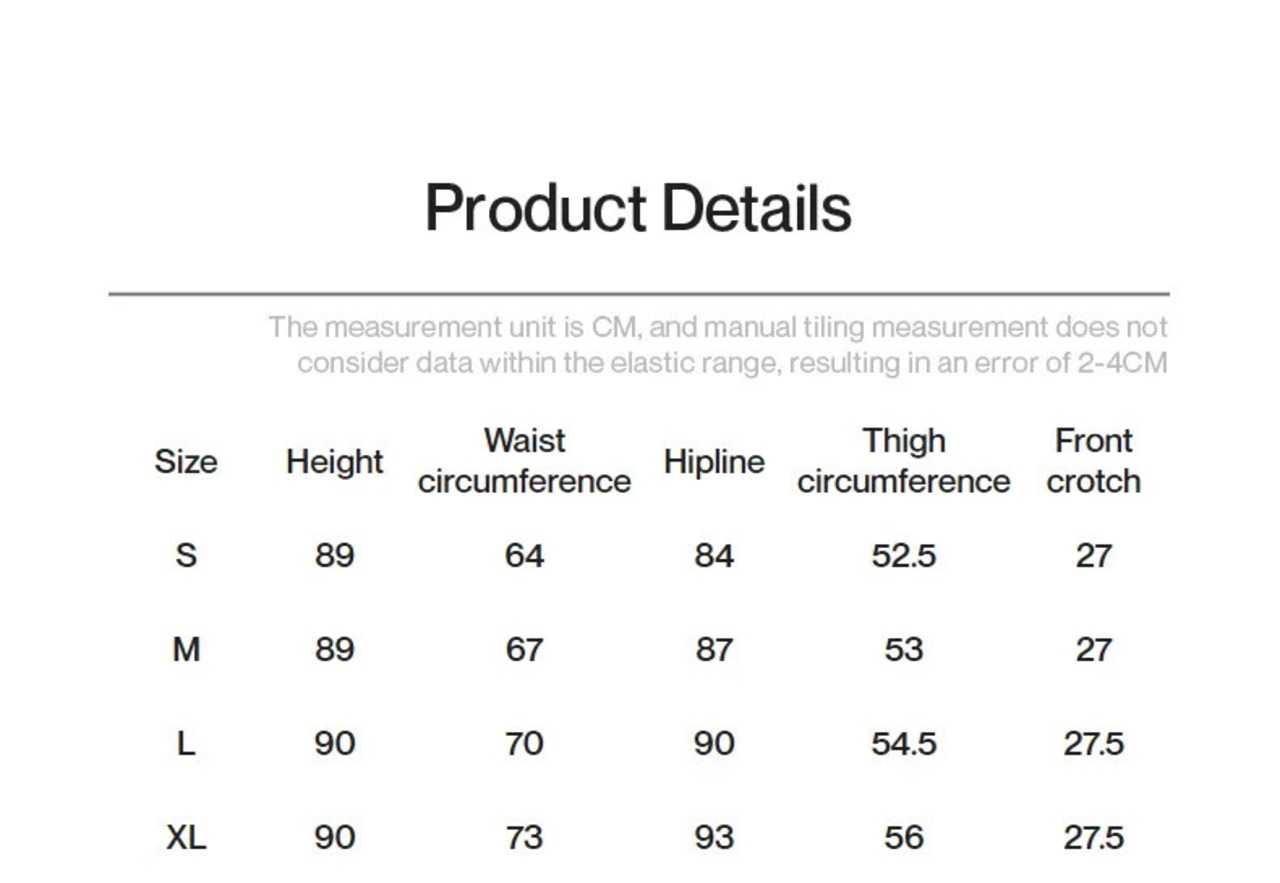This screenshot has width=1280, height=883.
Task: Click waist value 64 for size S
Action: (x=524, y=555)
